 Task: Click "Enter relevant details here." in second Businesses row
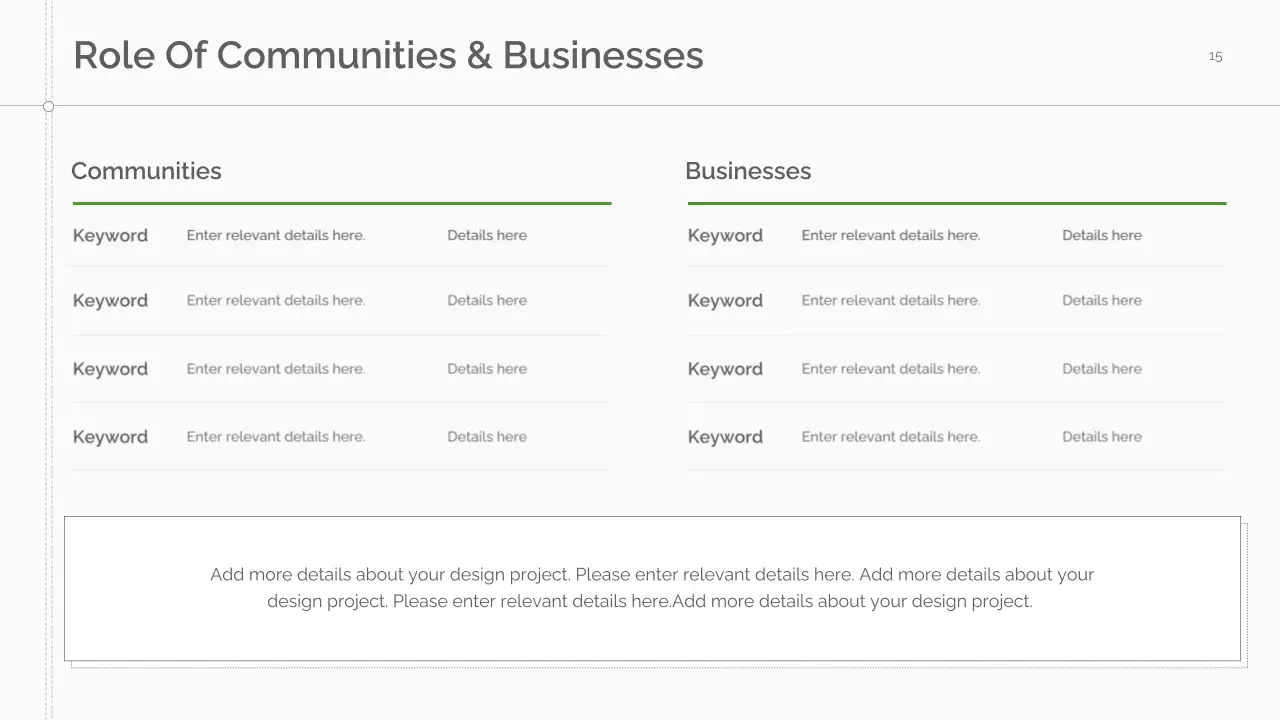891,300
